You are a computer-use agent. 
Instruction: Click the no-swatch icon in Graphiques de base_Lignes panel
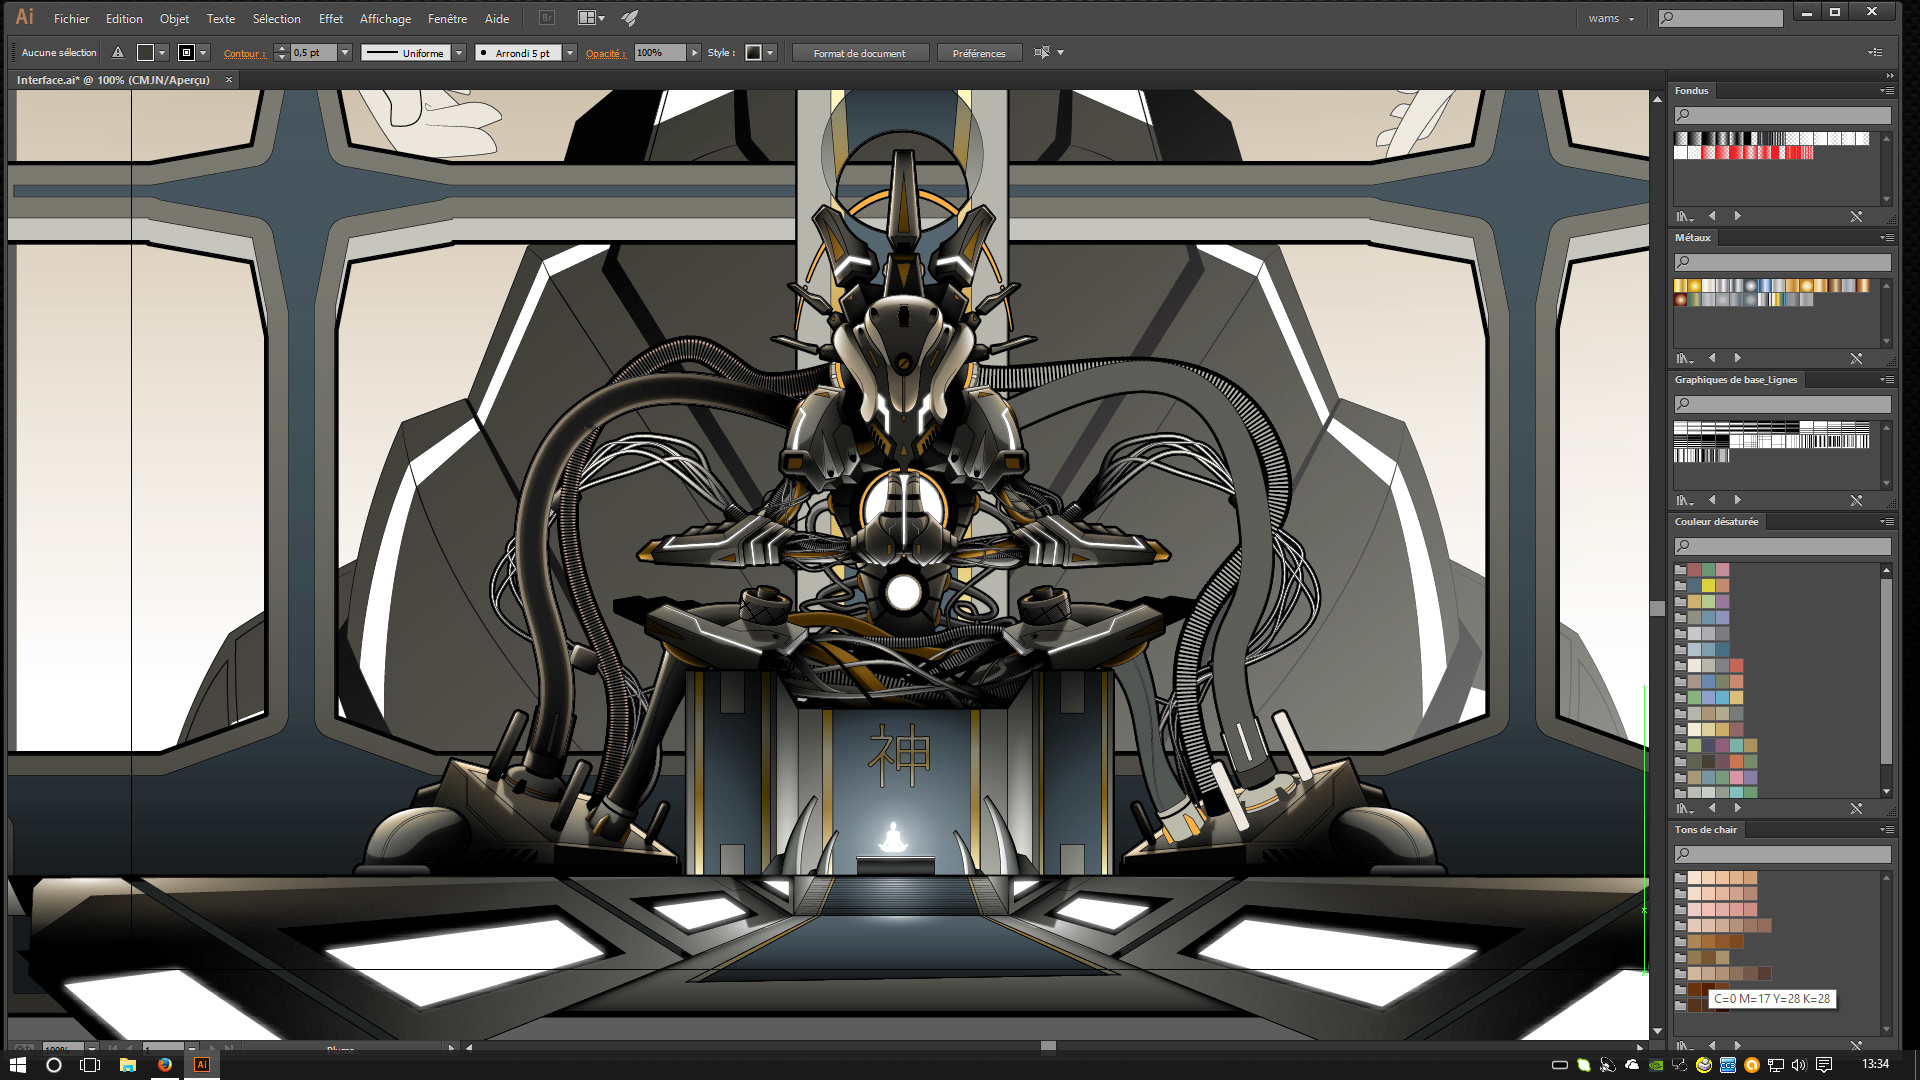pyautogui.click(x=1856, y=500)
